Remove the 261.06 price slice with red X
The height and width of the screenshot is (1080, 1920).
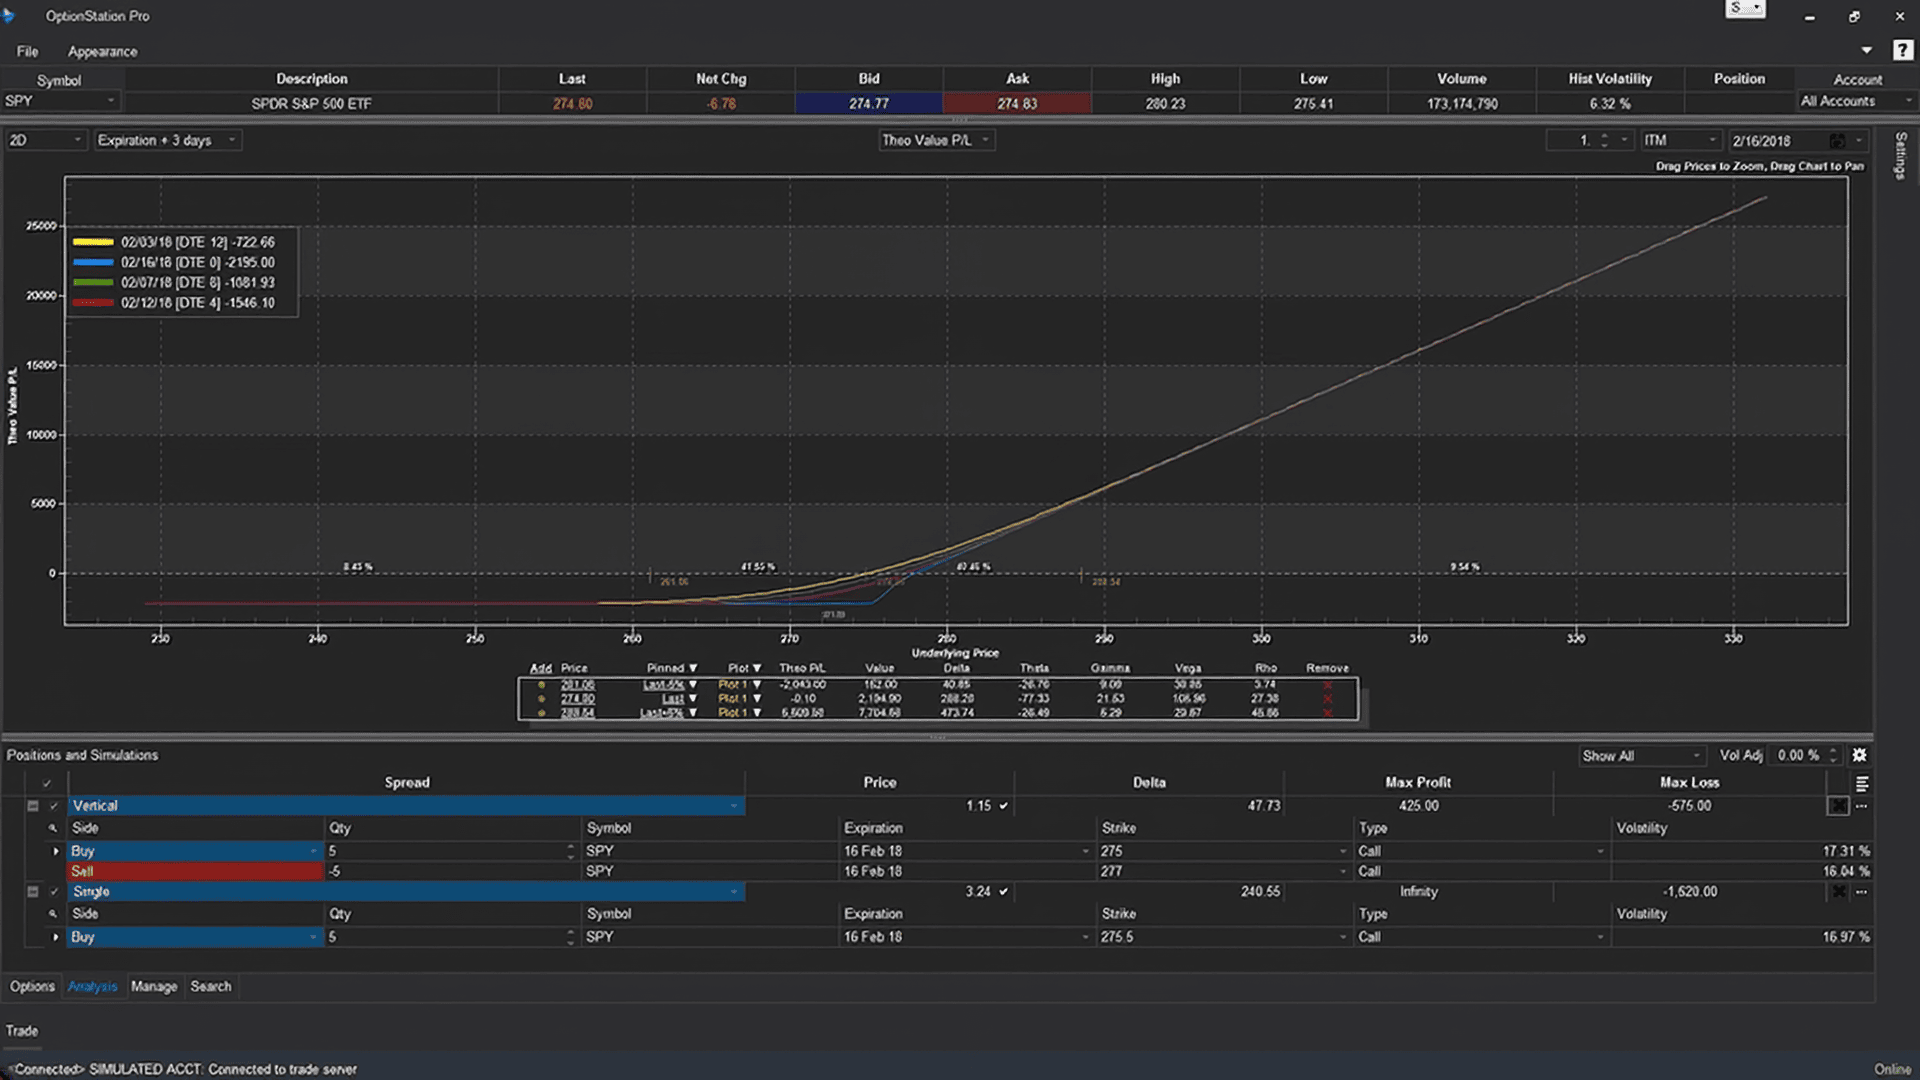[x=1327, y=685]
